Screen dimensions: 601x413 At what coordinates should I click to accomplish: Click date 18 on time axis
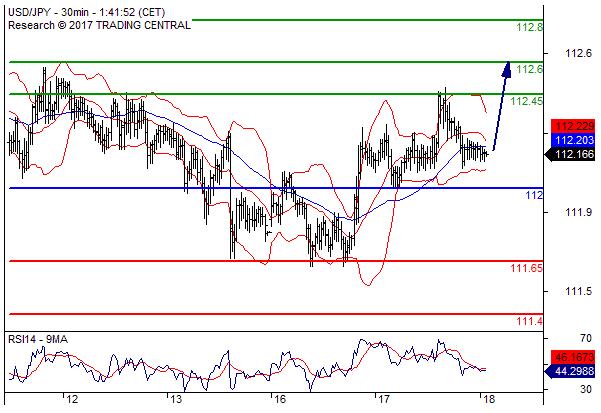(x=488, y=400)
